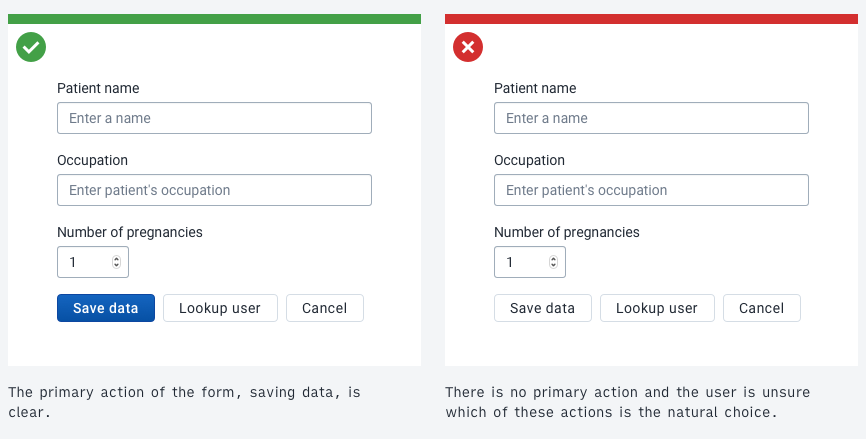The image size is (866, 439).
Task: Click the green checkmark icon
Action: pos(31,47)
